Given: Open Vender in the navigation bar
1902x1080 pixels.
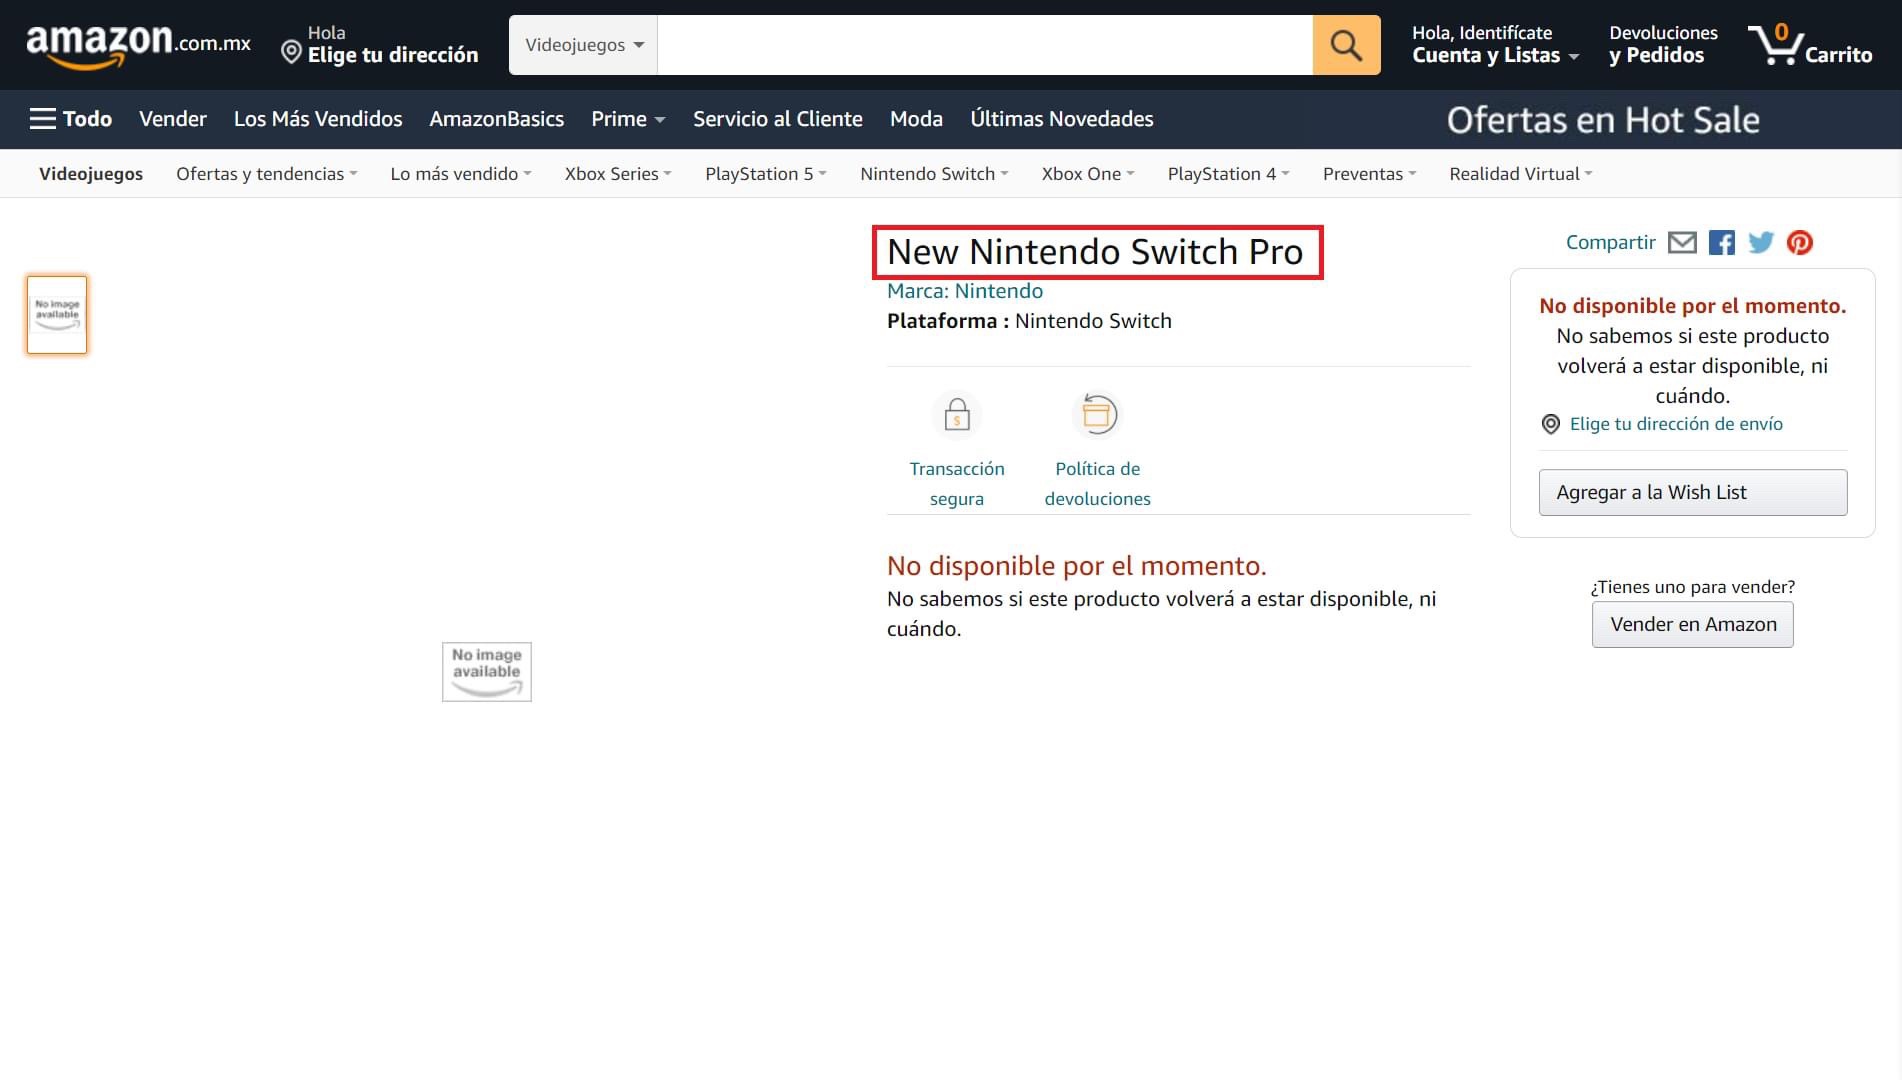Looking at the screenshot, I should click(173, 119).
